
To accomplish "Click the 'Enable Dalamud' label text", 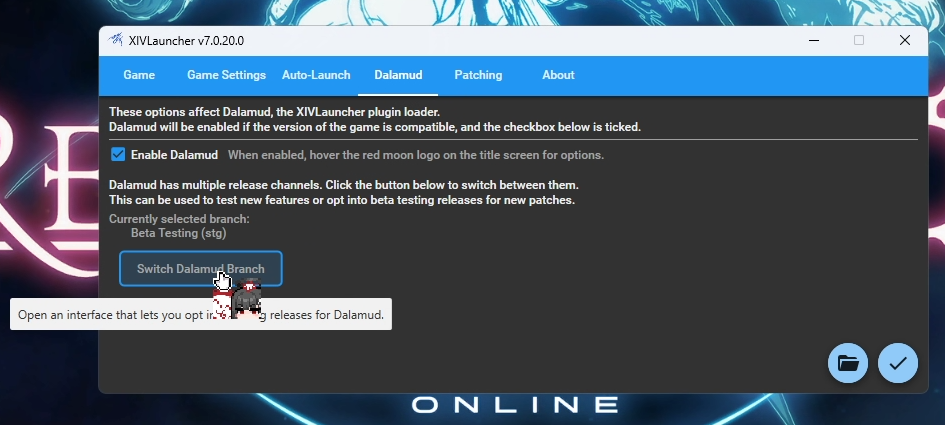I will point(174,155).
